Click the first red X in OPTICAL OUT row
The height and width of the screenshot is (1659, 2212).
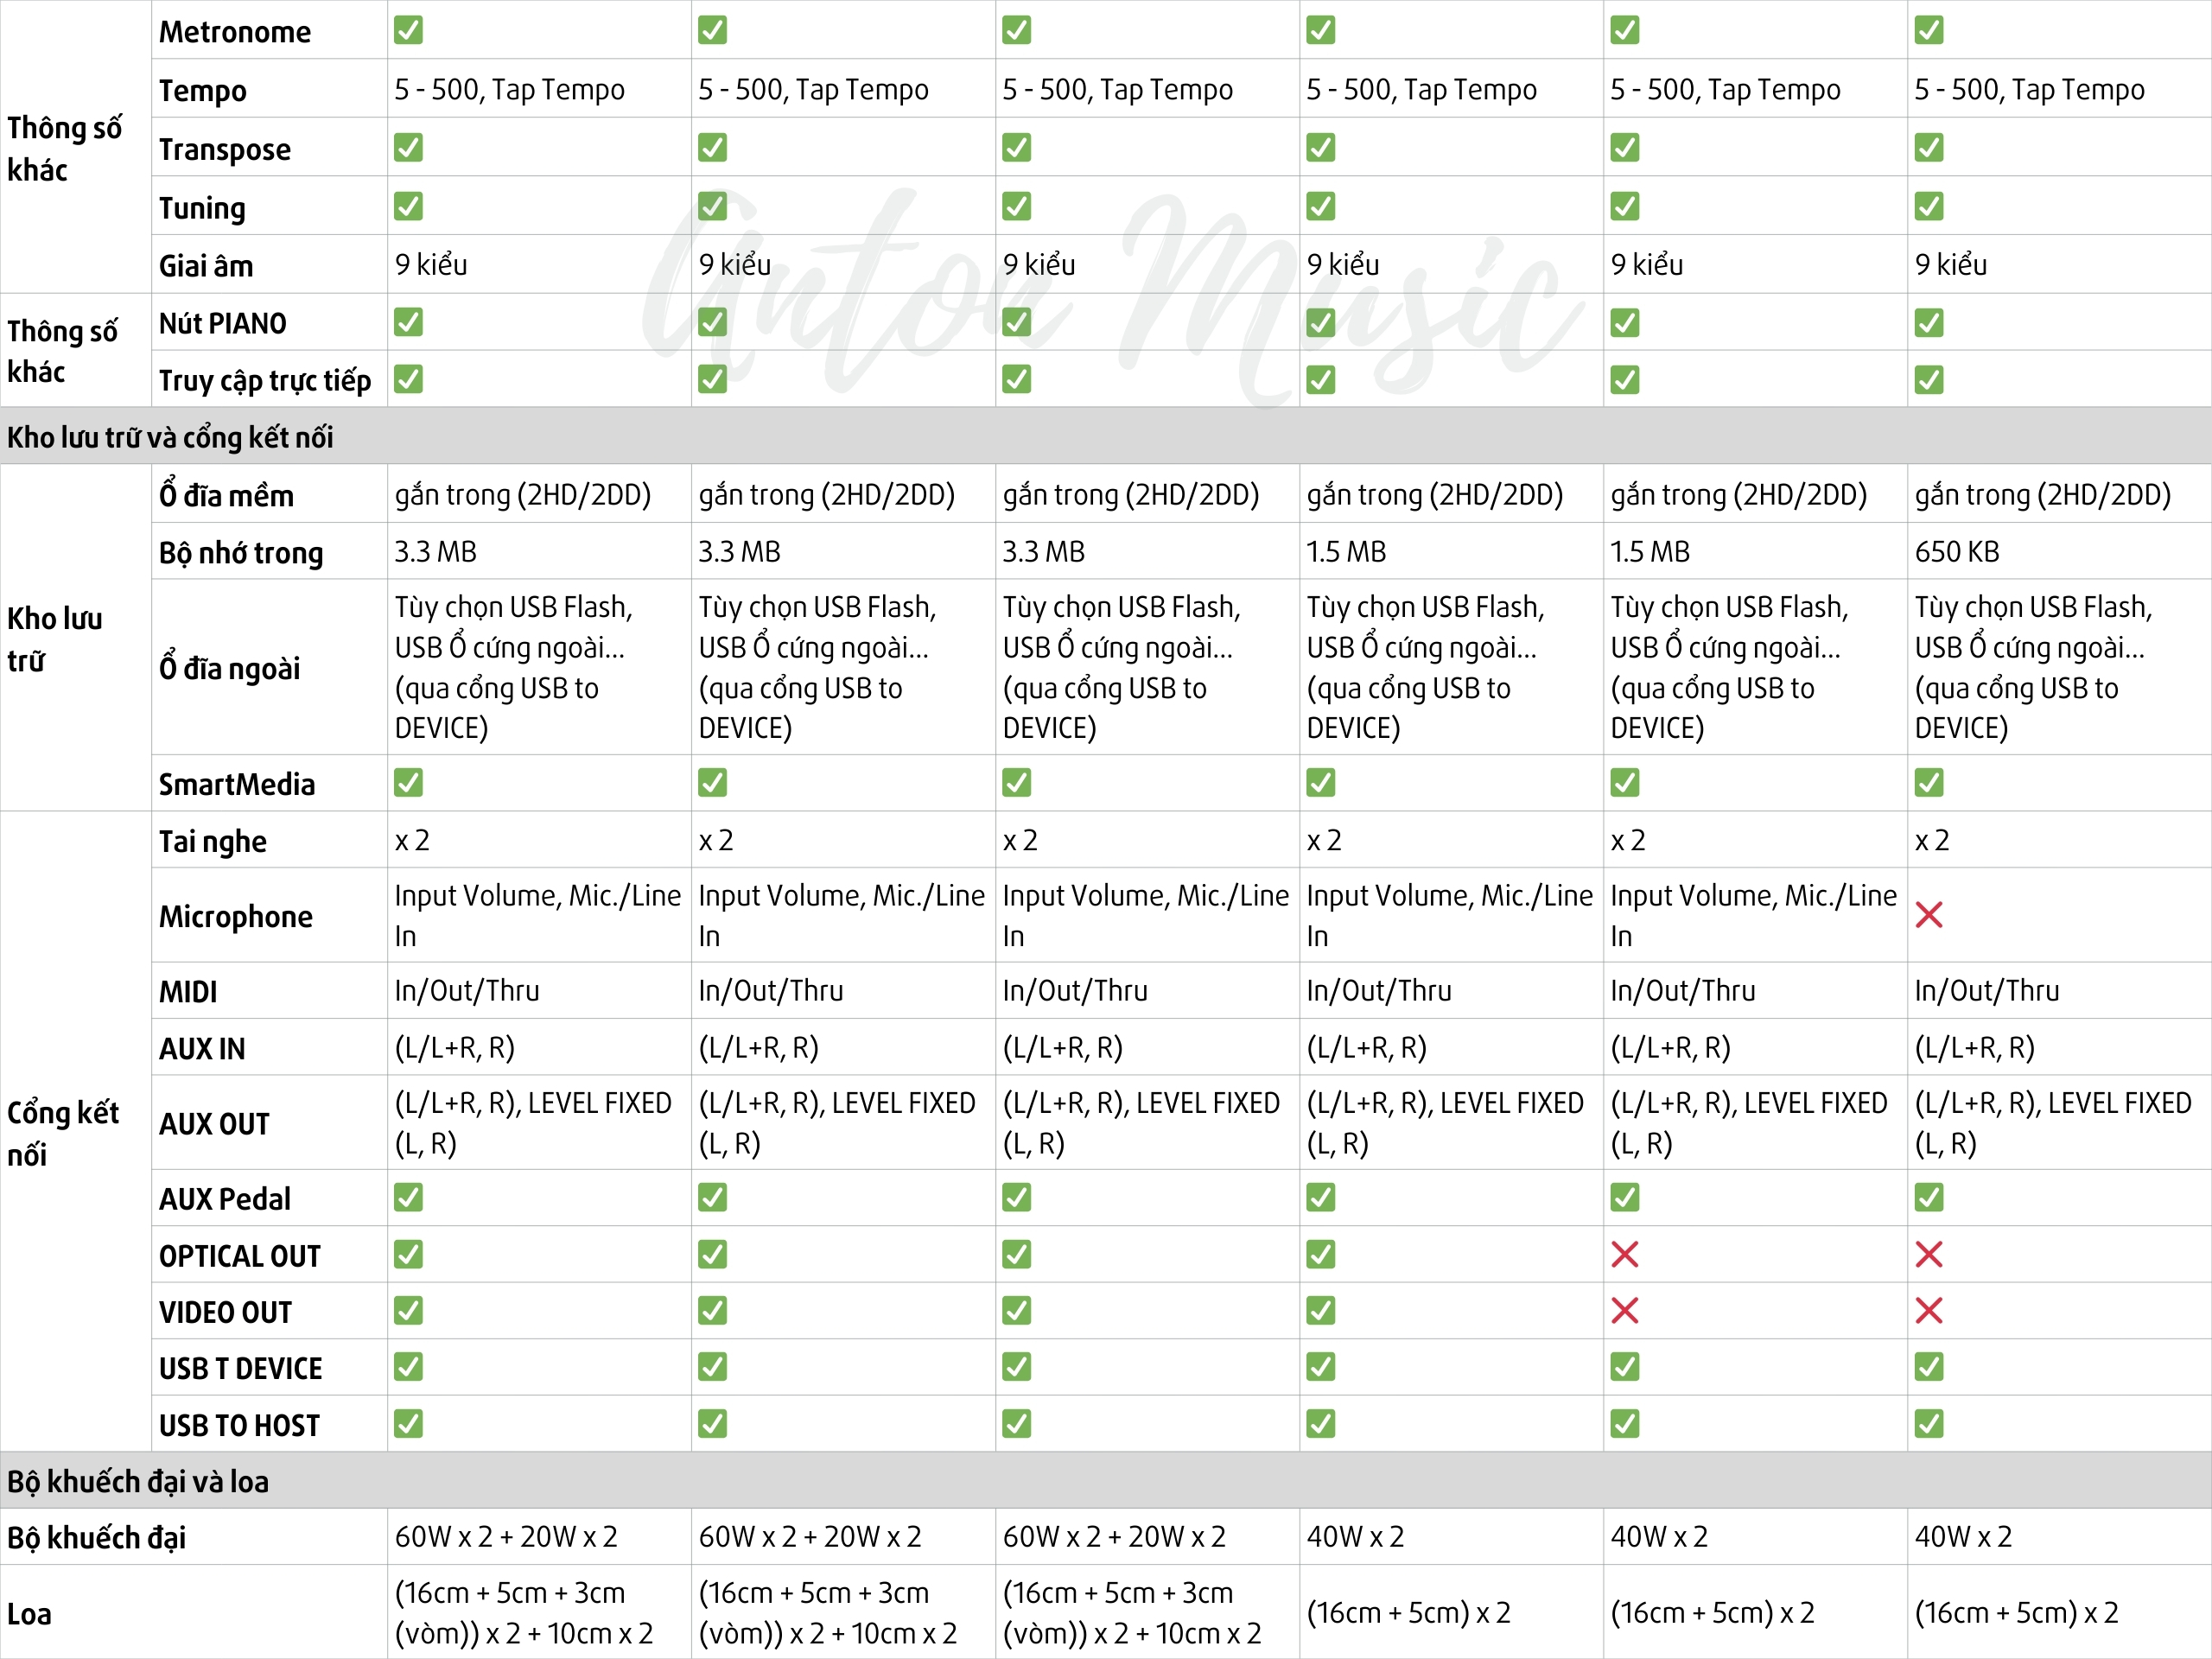point(1624,1254)
